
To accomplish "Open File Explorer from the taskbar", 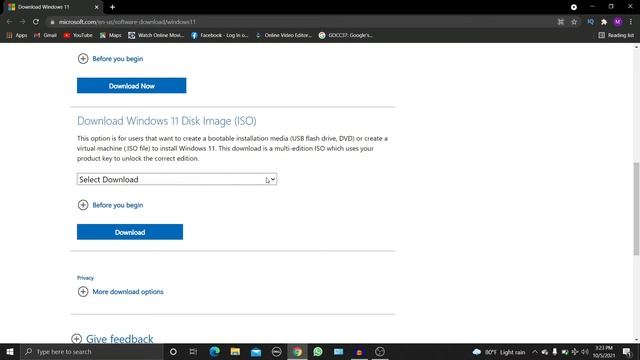I will [235, 351].
